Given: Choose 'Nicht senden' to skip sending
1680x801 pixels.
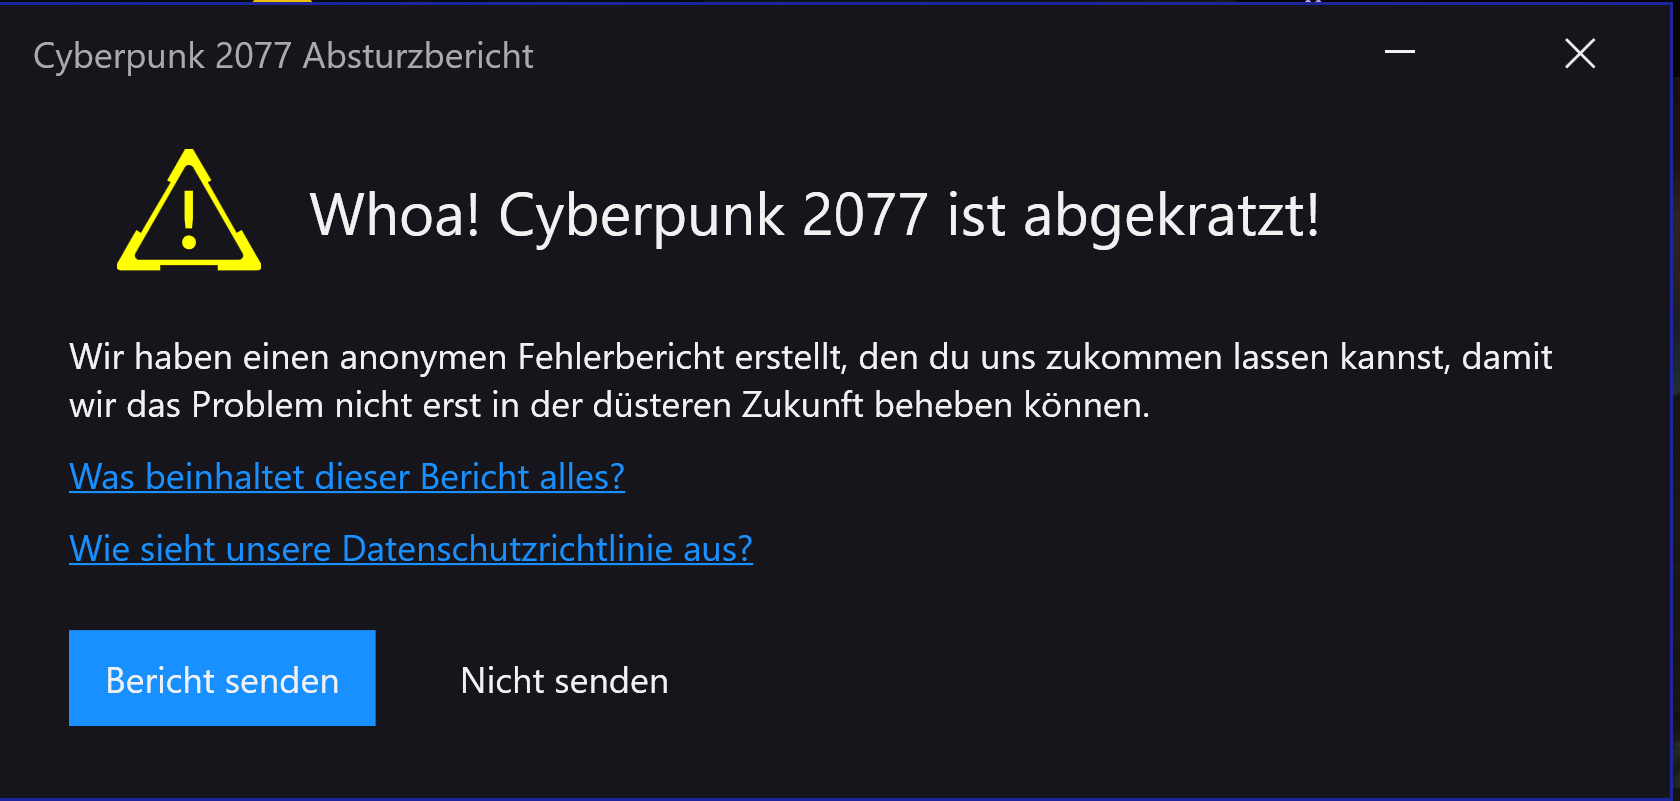Looking at the screenshot, I should tap(563, 680).
